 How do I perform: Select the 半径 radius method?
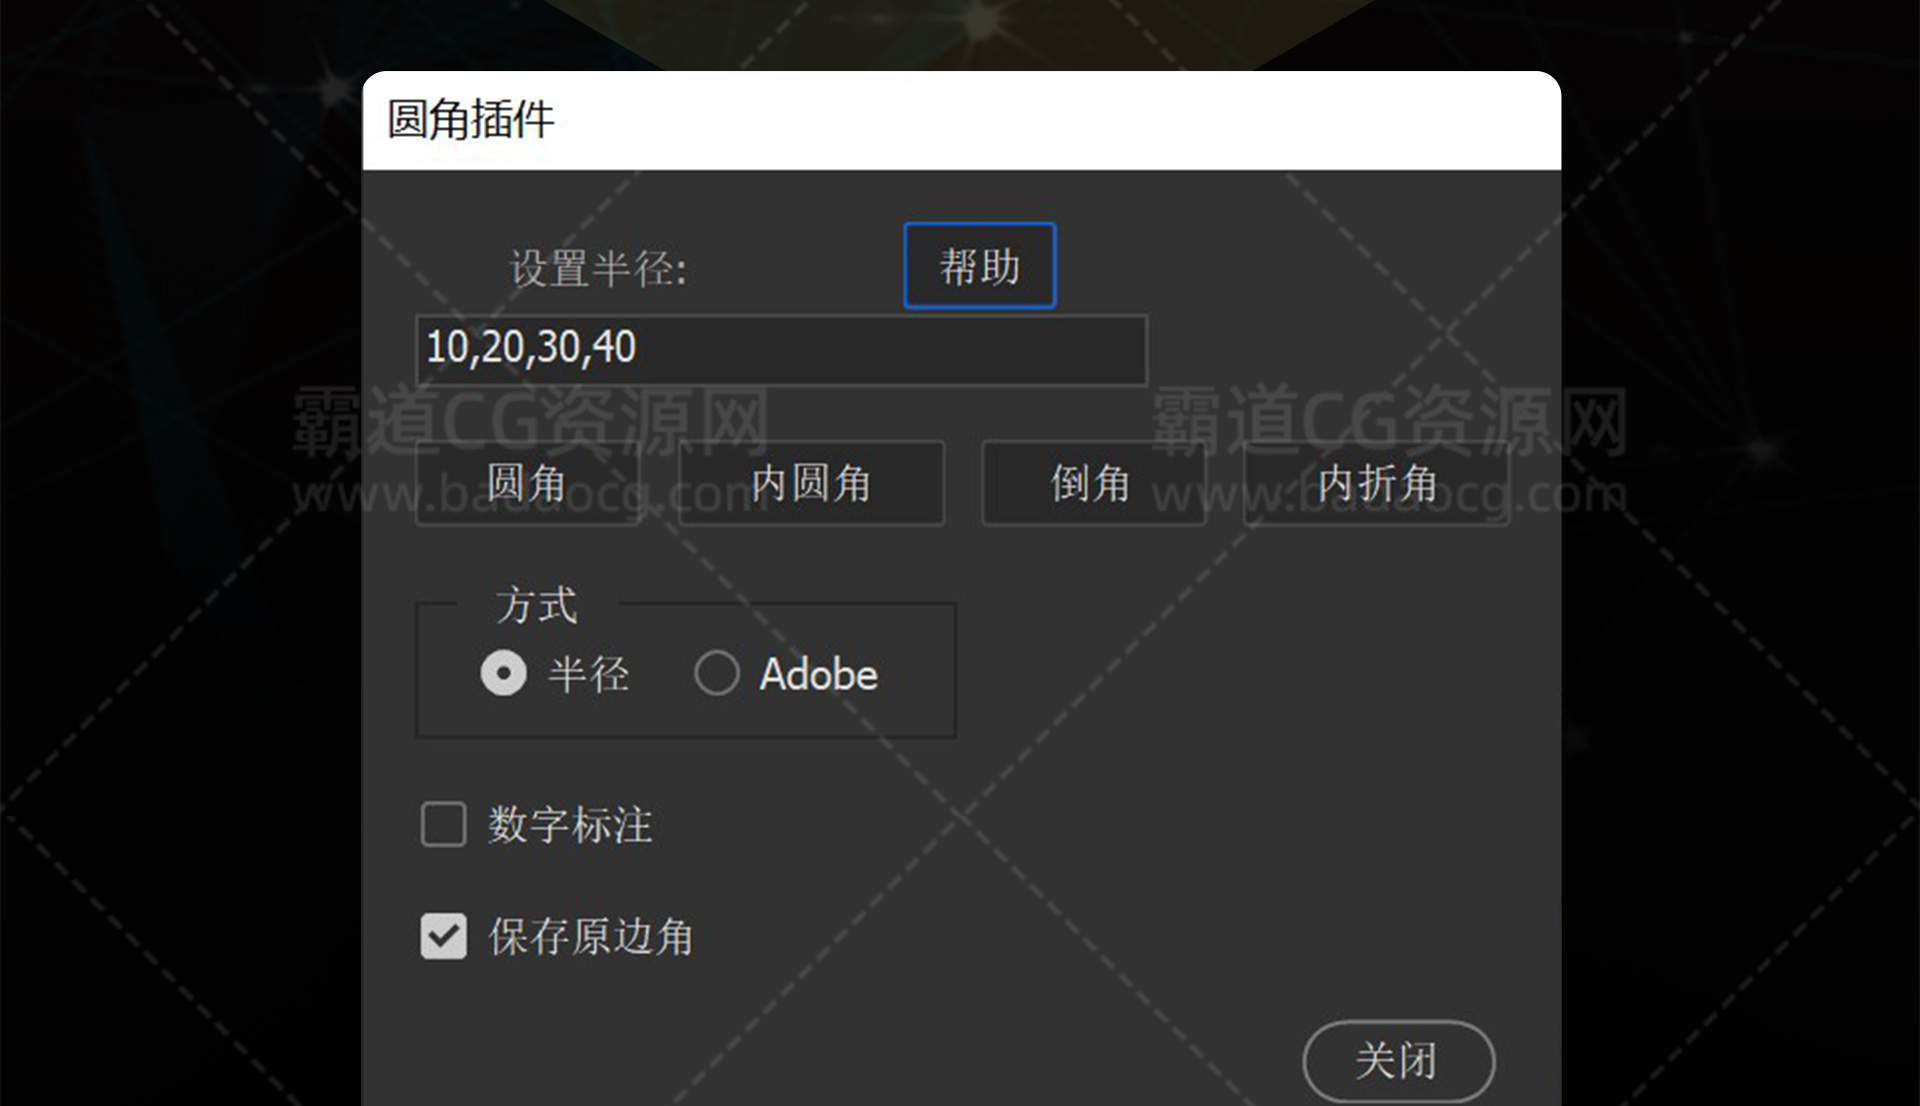coord(505,673)
